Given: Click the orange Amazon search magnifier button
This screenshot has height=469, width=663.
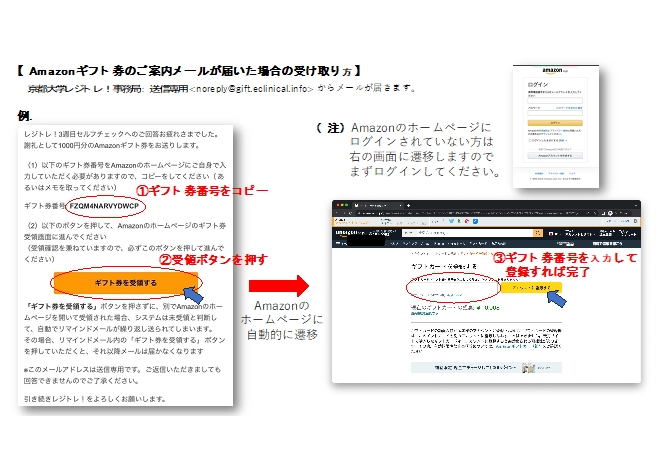Looking at the screenshot, I should (538, 233).
